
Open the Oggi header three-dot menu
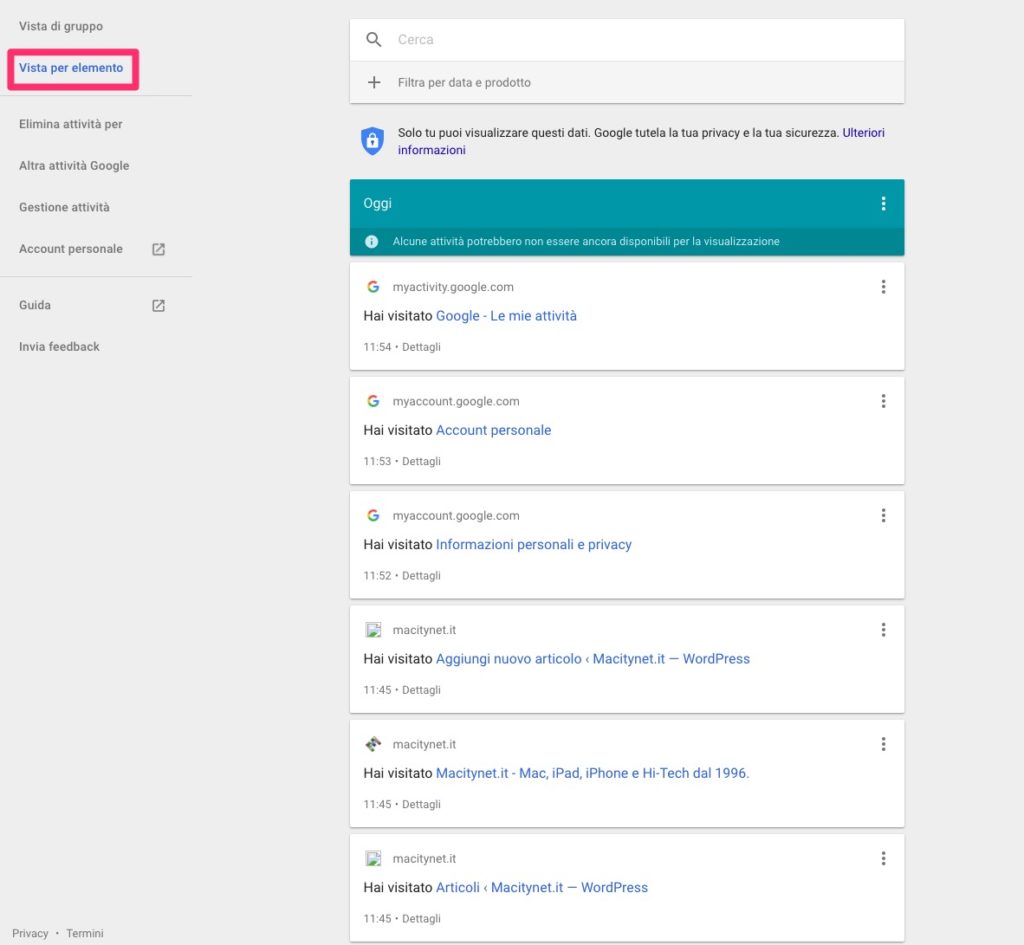(x=883, y=204)
